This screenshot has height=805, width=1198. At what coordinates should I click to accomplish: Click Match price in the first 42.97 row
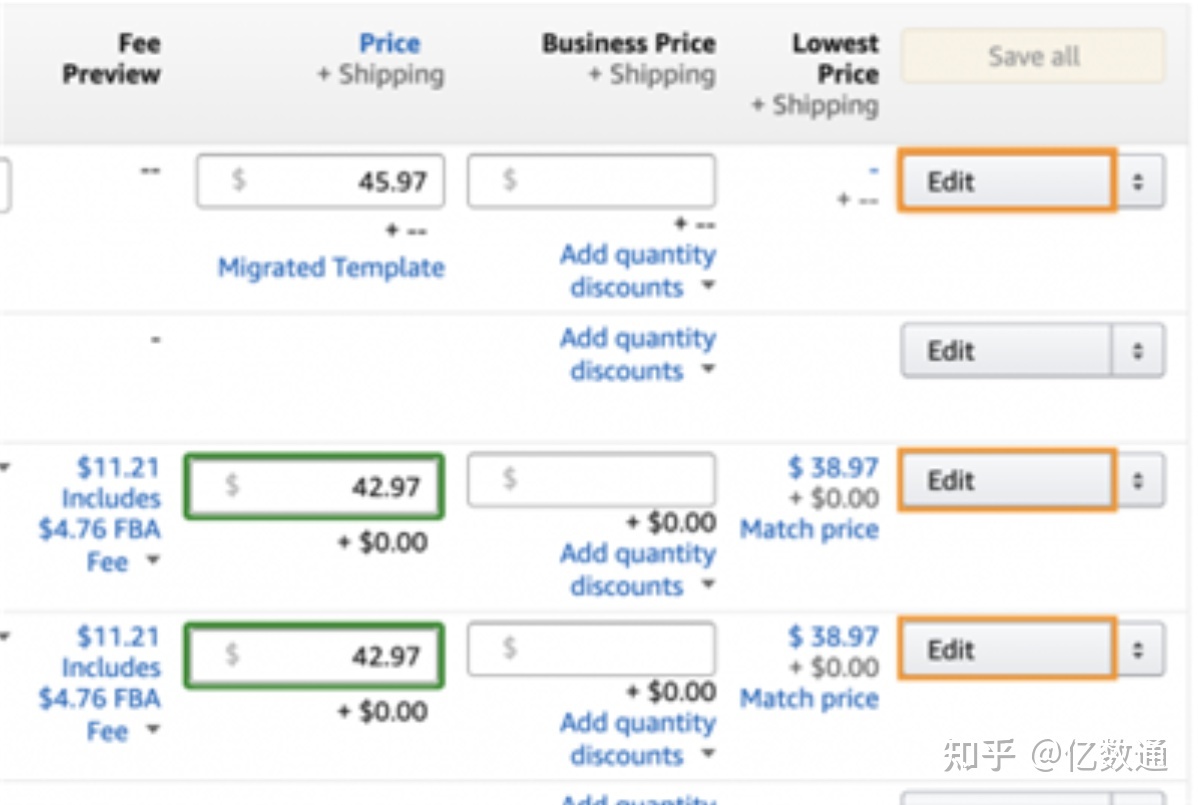point(809,529)
